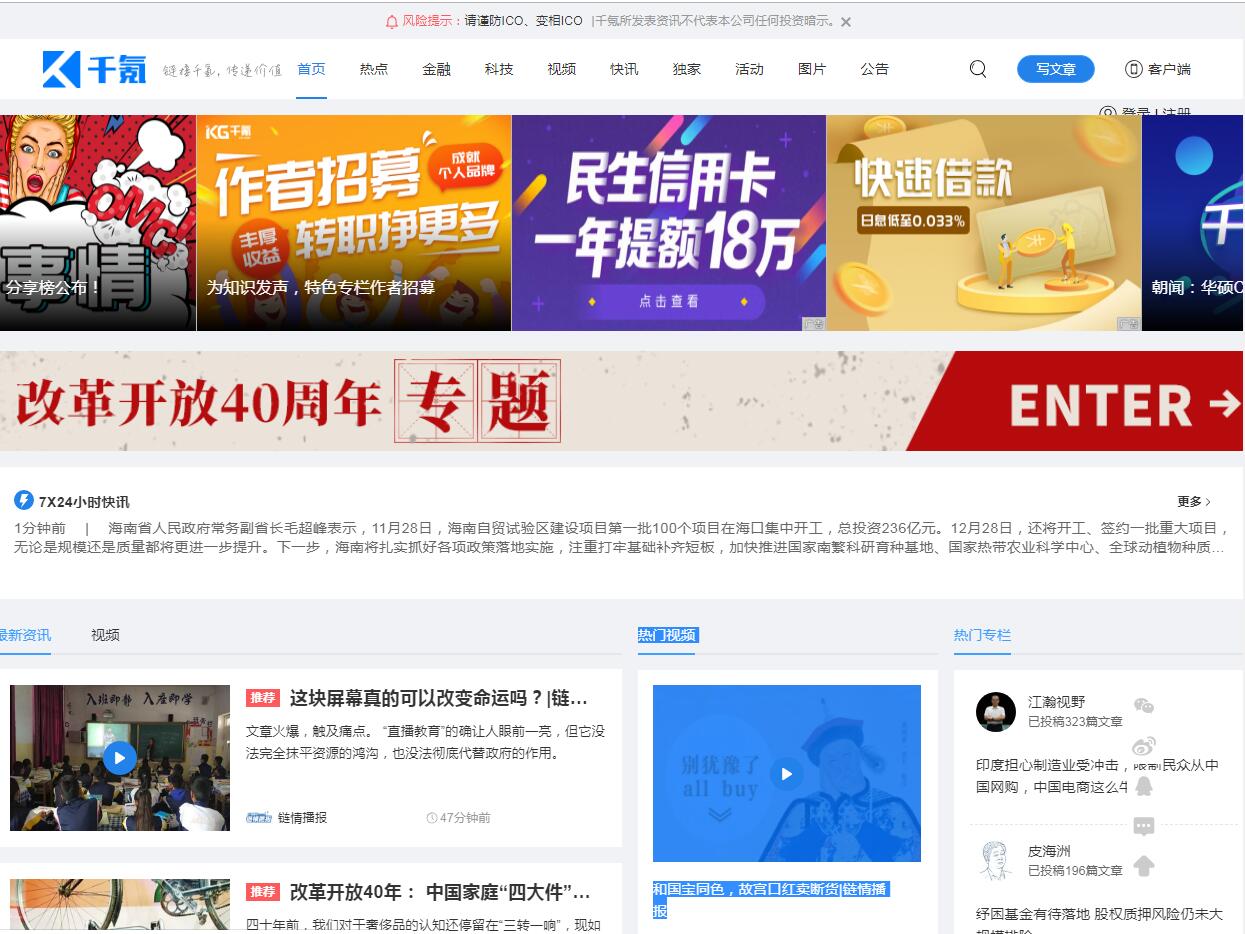Image resolution: width=1245 pixels, height=934 pixels.
Task: Play the classroom article video thumbnail
Action: coord(120,758)
